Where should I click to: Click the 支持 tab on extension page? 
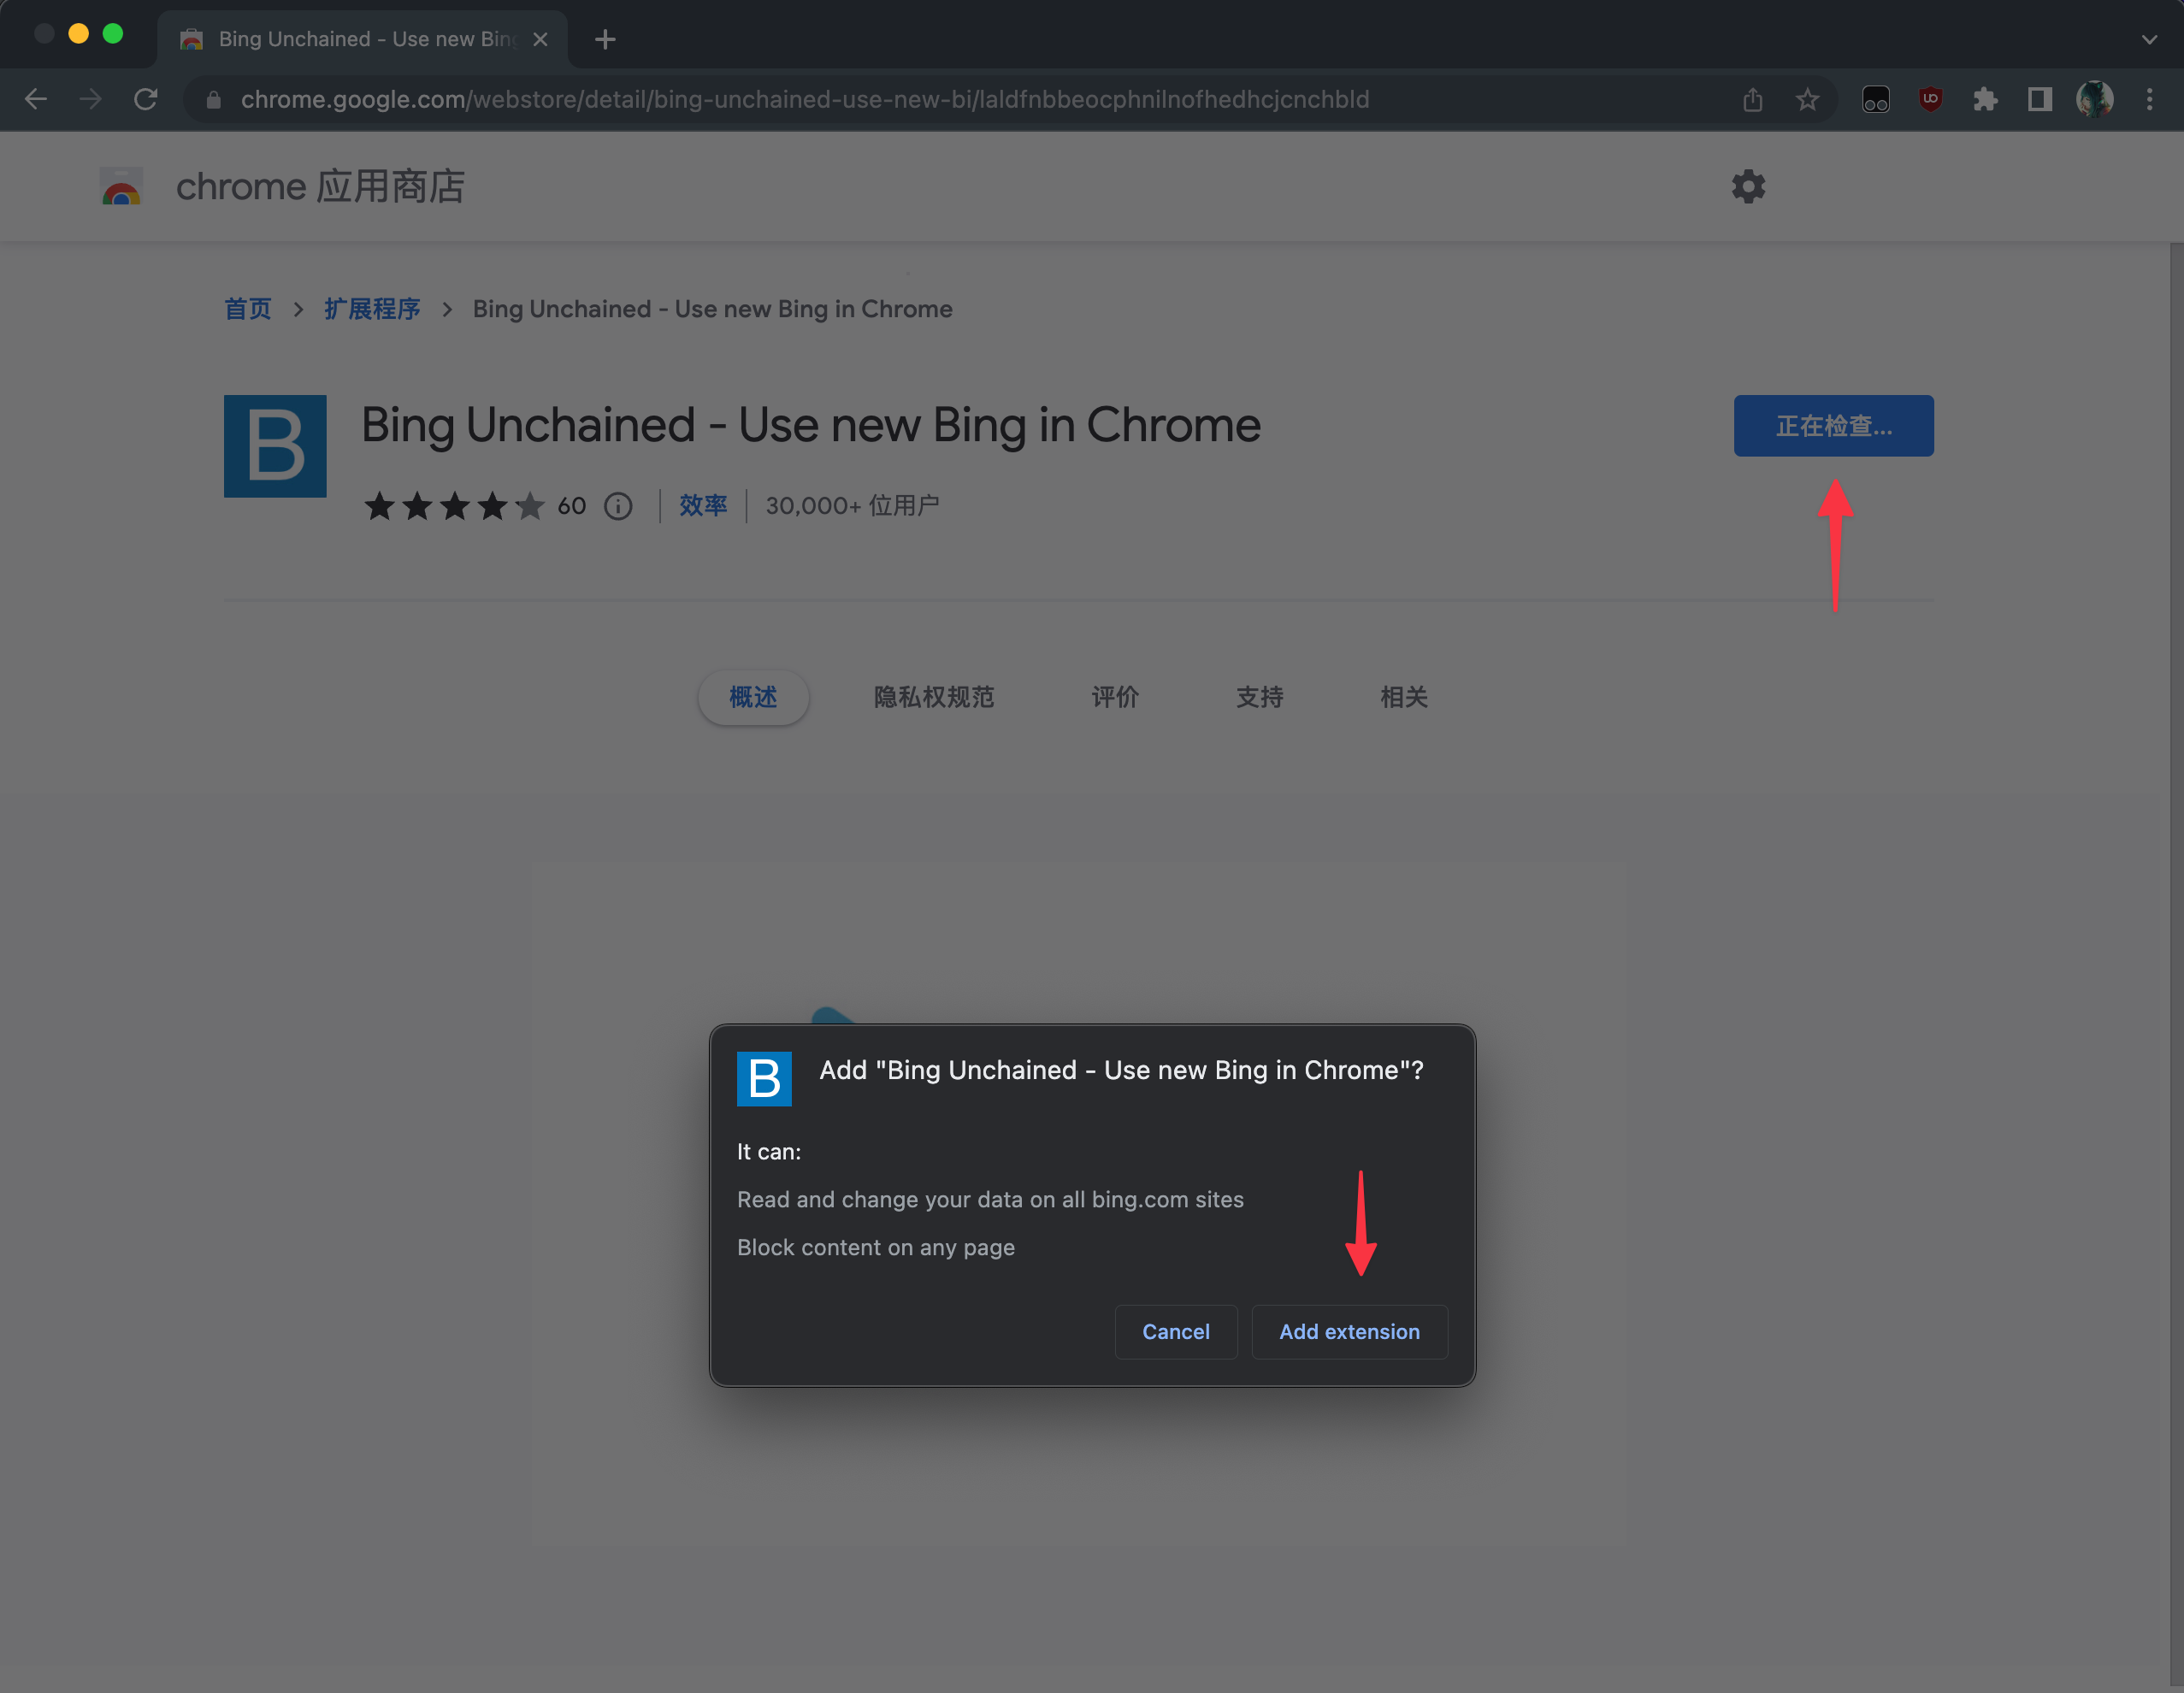[1259, 697]
